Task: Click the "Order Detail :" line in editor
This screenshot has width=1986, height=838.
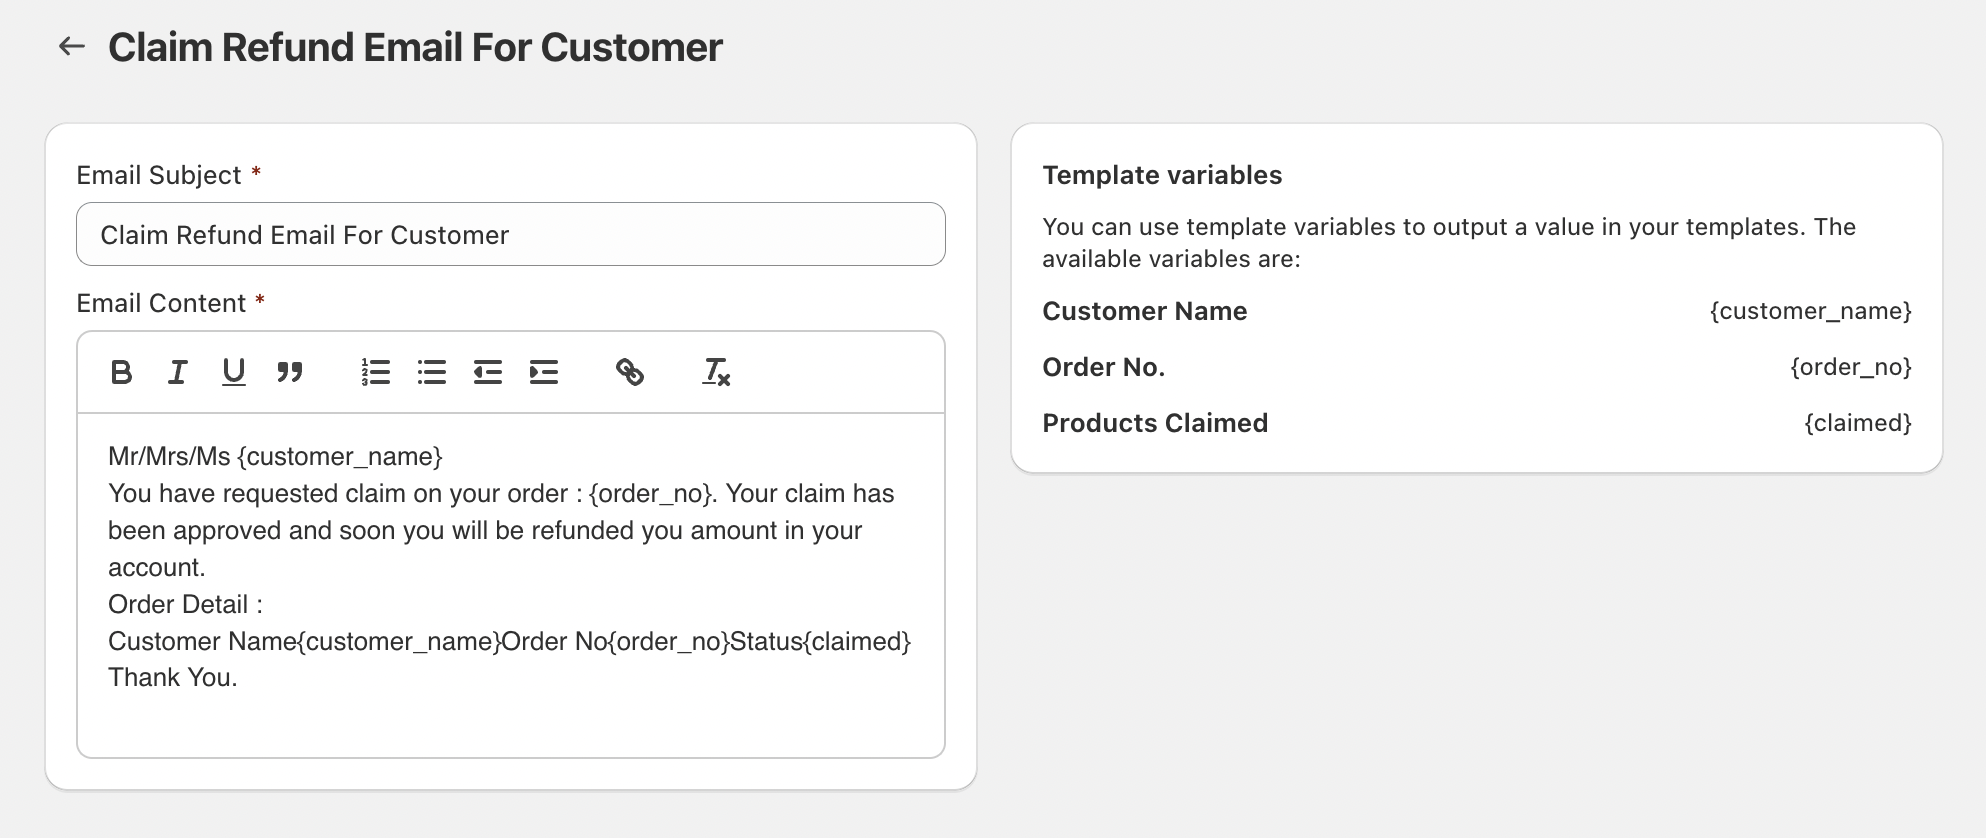Action: [185, 604]
